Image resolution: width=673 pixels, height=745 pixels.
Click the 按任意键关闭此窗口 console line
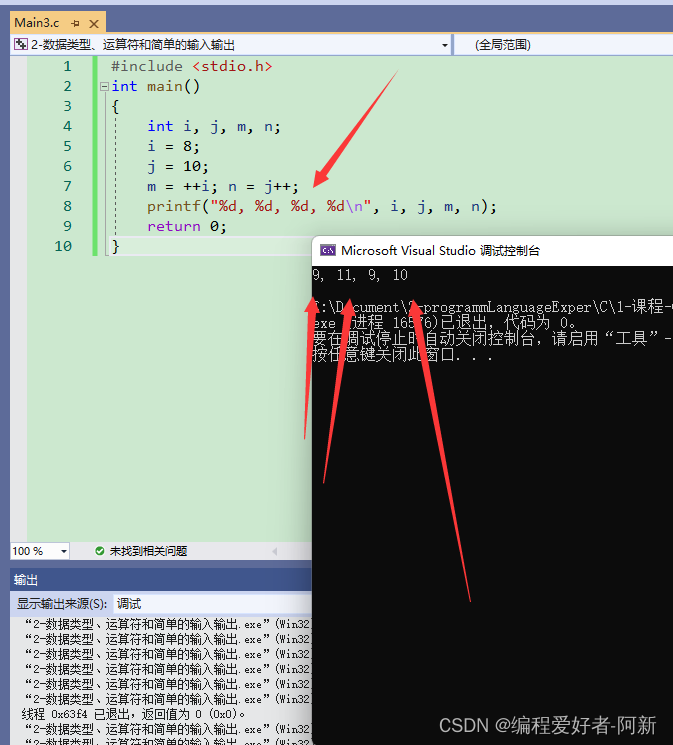(402, 355)
